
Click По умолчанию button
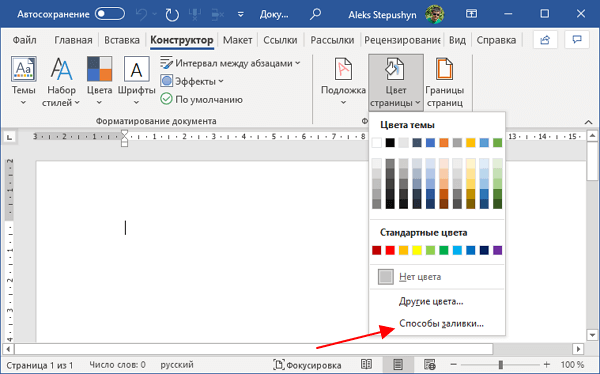(202, 99)
